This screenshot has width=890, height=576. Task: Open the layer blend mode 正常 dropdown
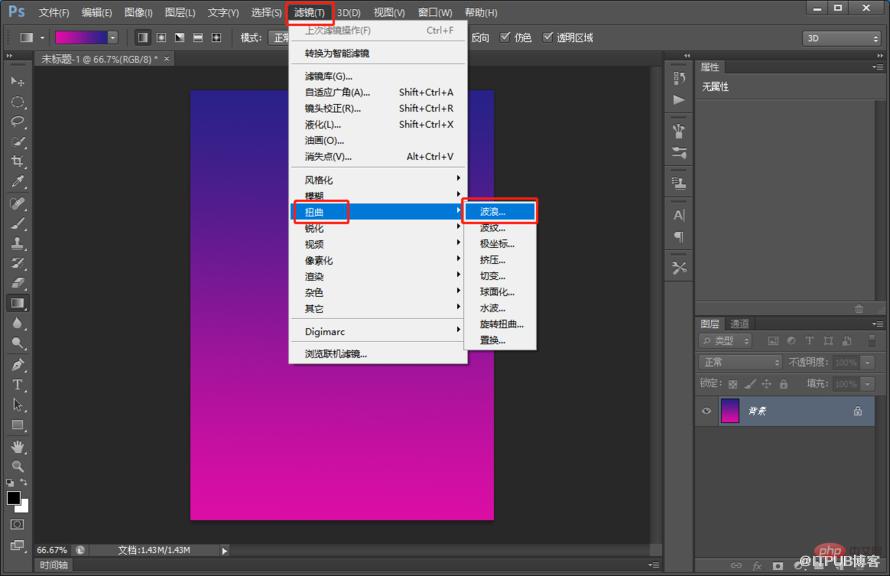coord(740,362)
